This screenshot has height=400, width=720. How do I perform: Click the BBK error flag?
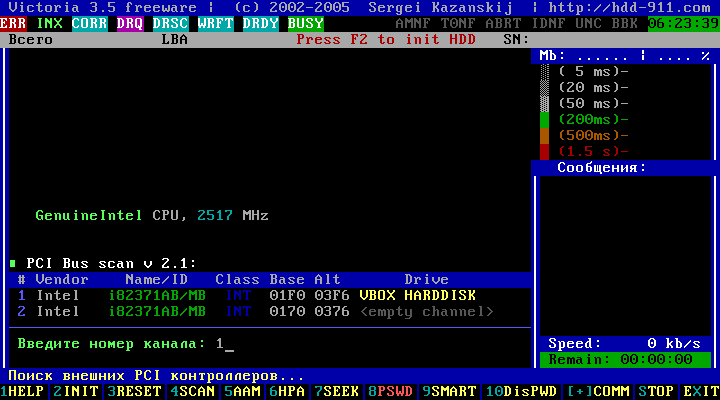coord(624,23)
